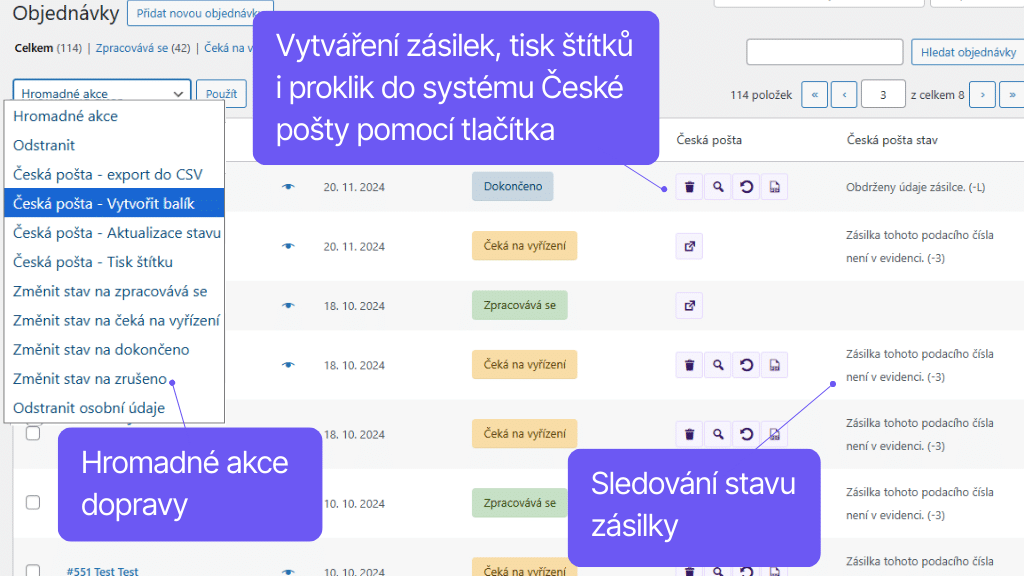
Task: Select the checkbox of the Zpracovává se order
Action: click(31, 503)
